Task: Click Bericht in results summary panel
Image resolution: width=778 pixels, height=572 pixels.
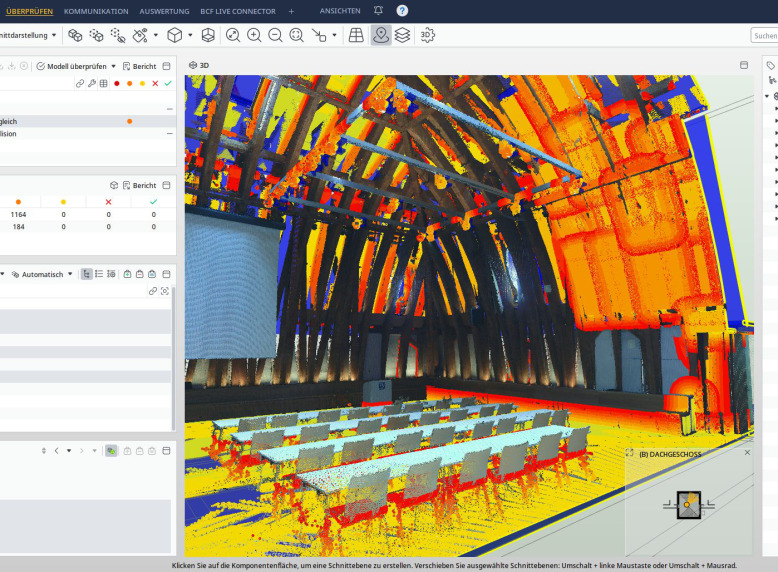Action: click(x=139, y=185)
